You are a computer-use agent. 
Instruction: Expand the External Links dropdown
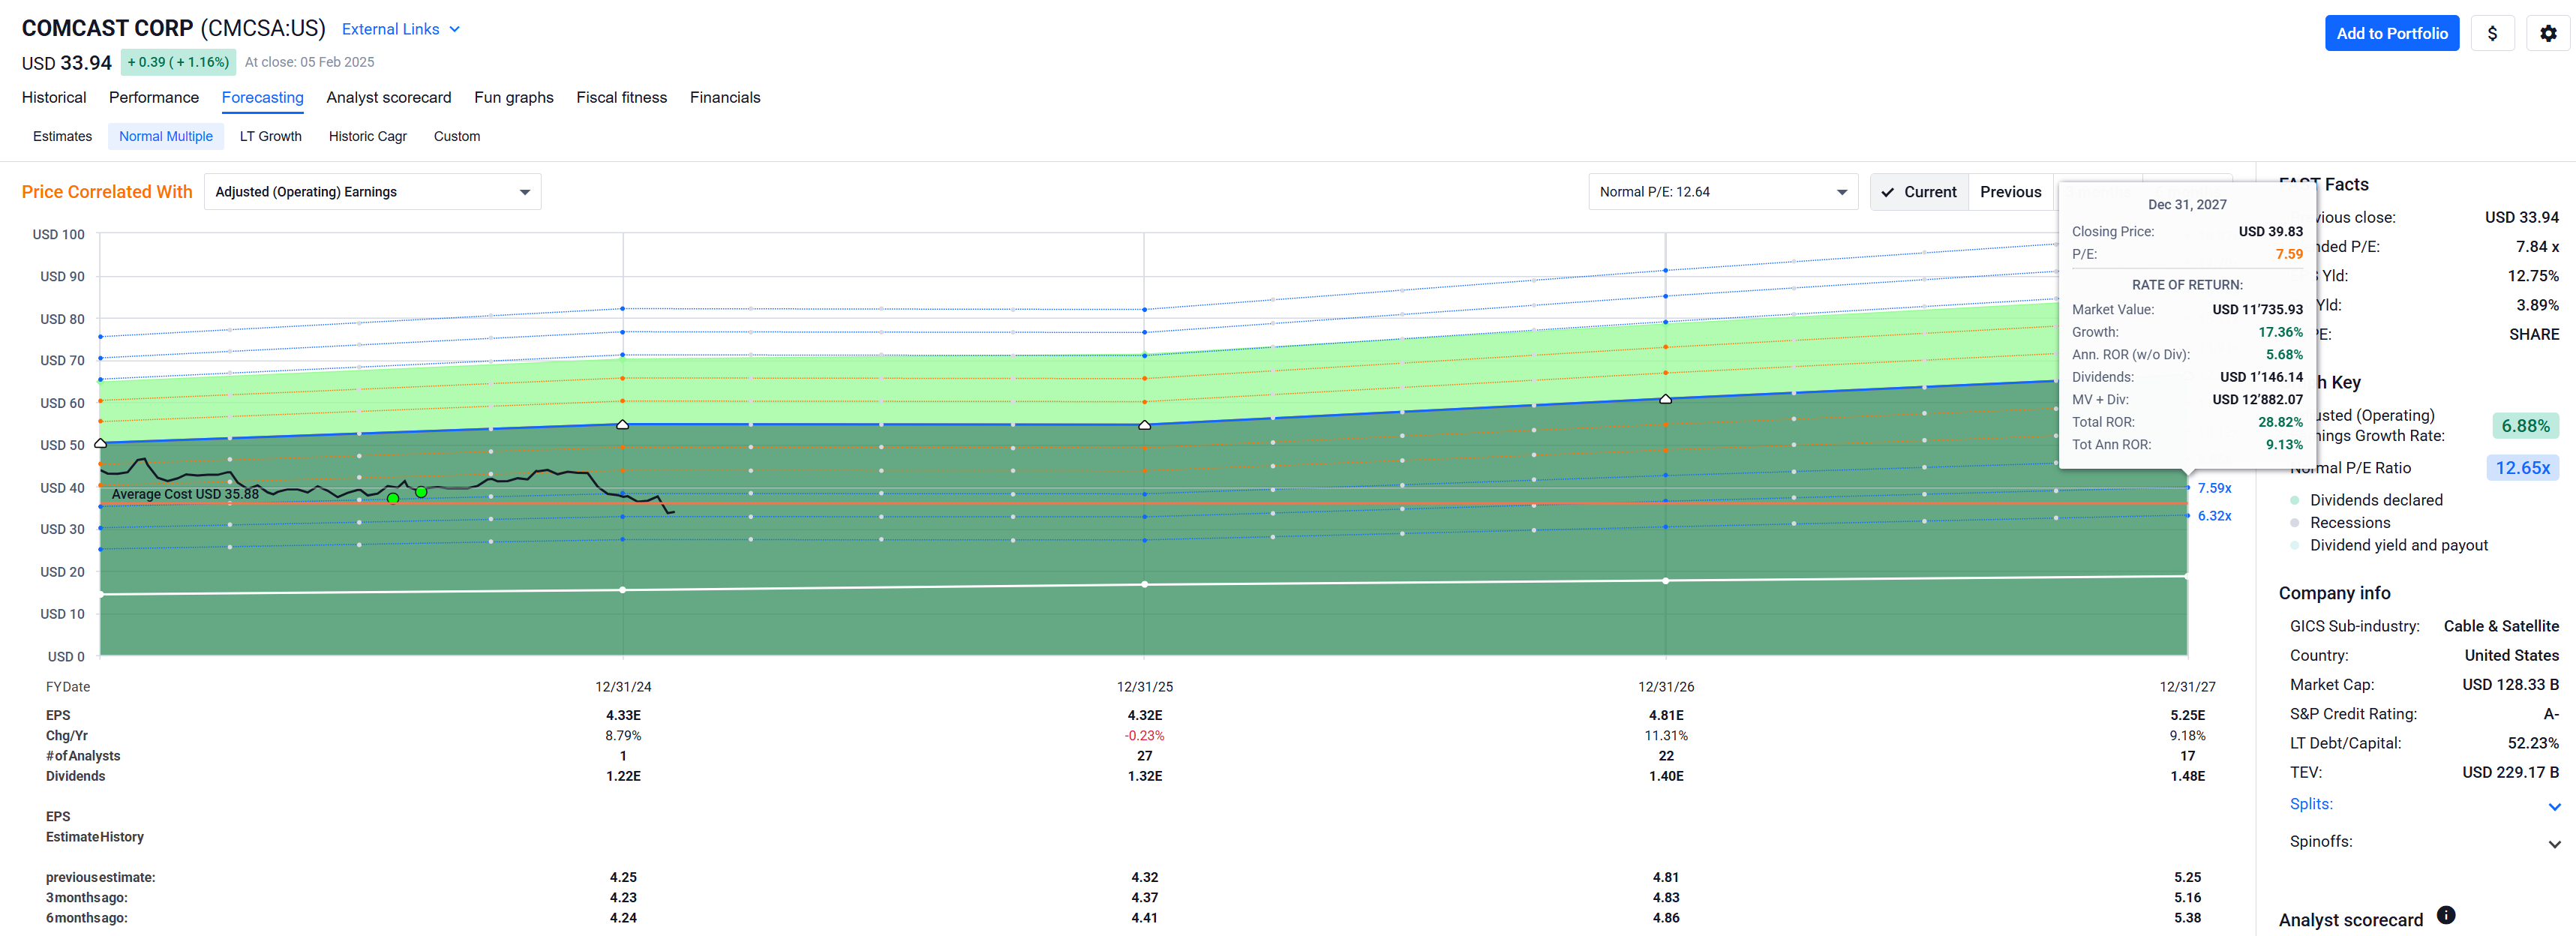click(400, 29)
